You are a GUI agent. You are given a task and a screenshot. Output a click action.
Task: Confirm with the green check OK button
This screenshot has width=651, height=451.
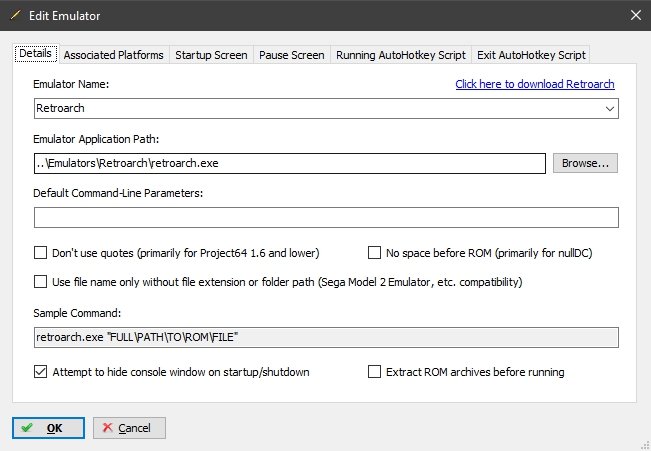[x=48, y=428]
